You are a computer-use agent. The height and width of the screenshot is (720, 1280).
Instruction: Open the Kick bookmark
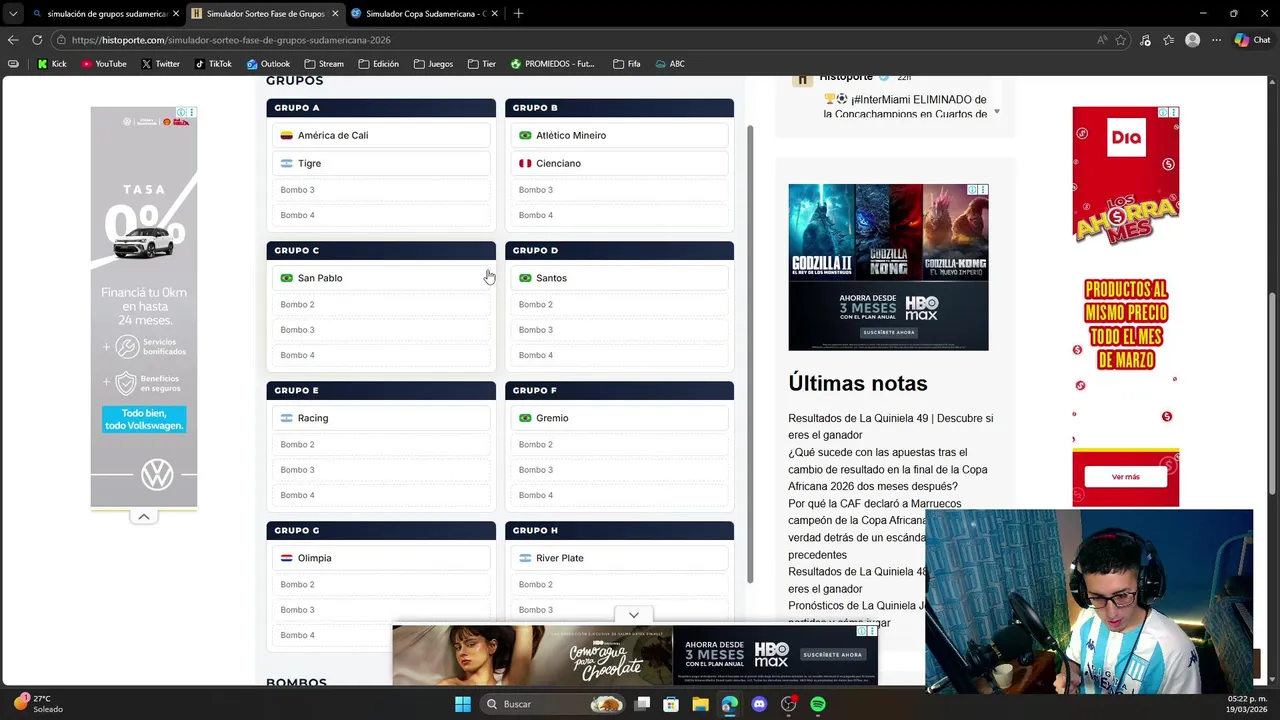coord(52,64)
